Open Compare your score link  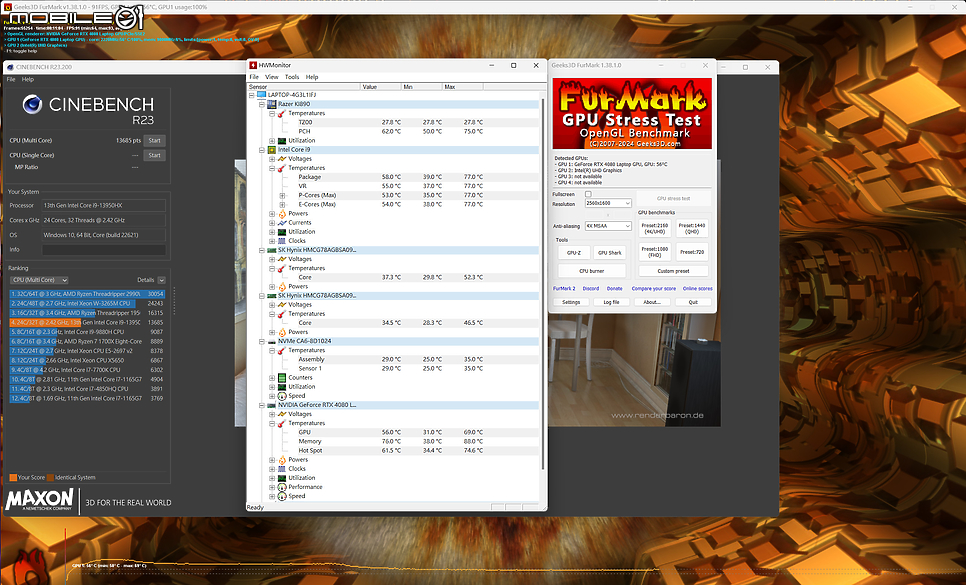[x=654, y=288]
